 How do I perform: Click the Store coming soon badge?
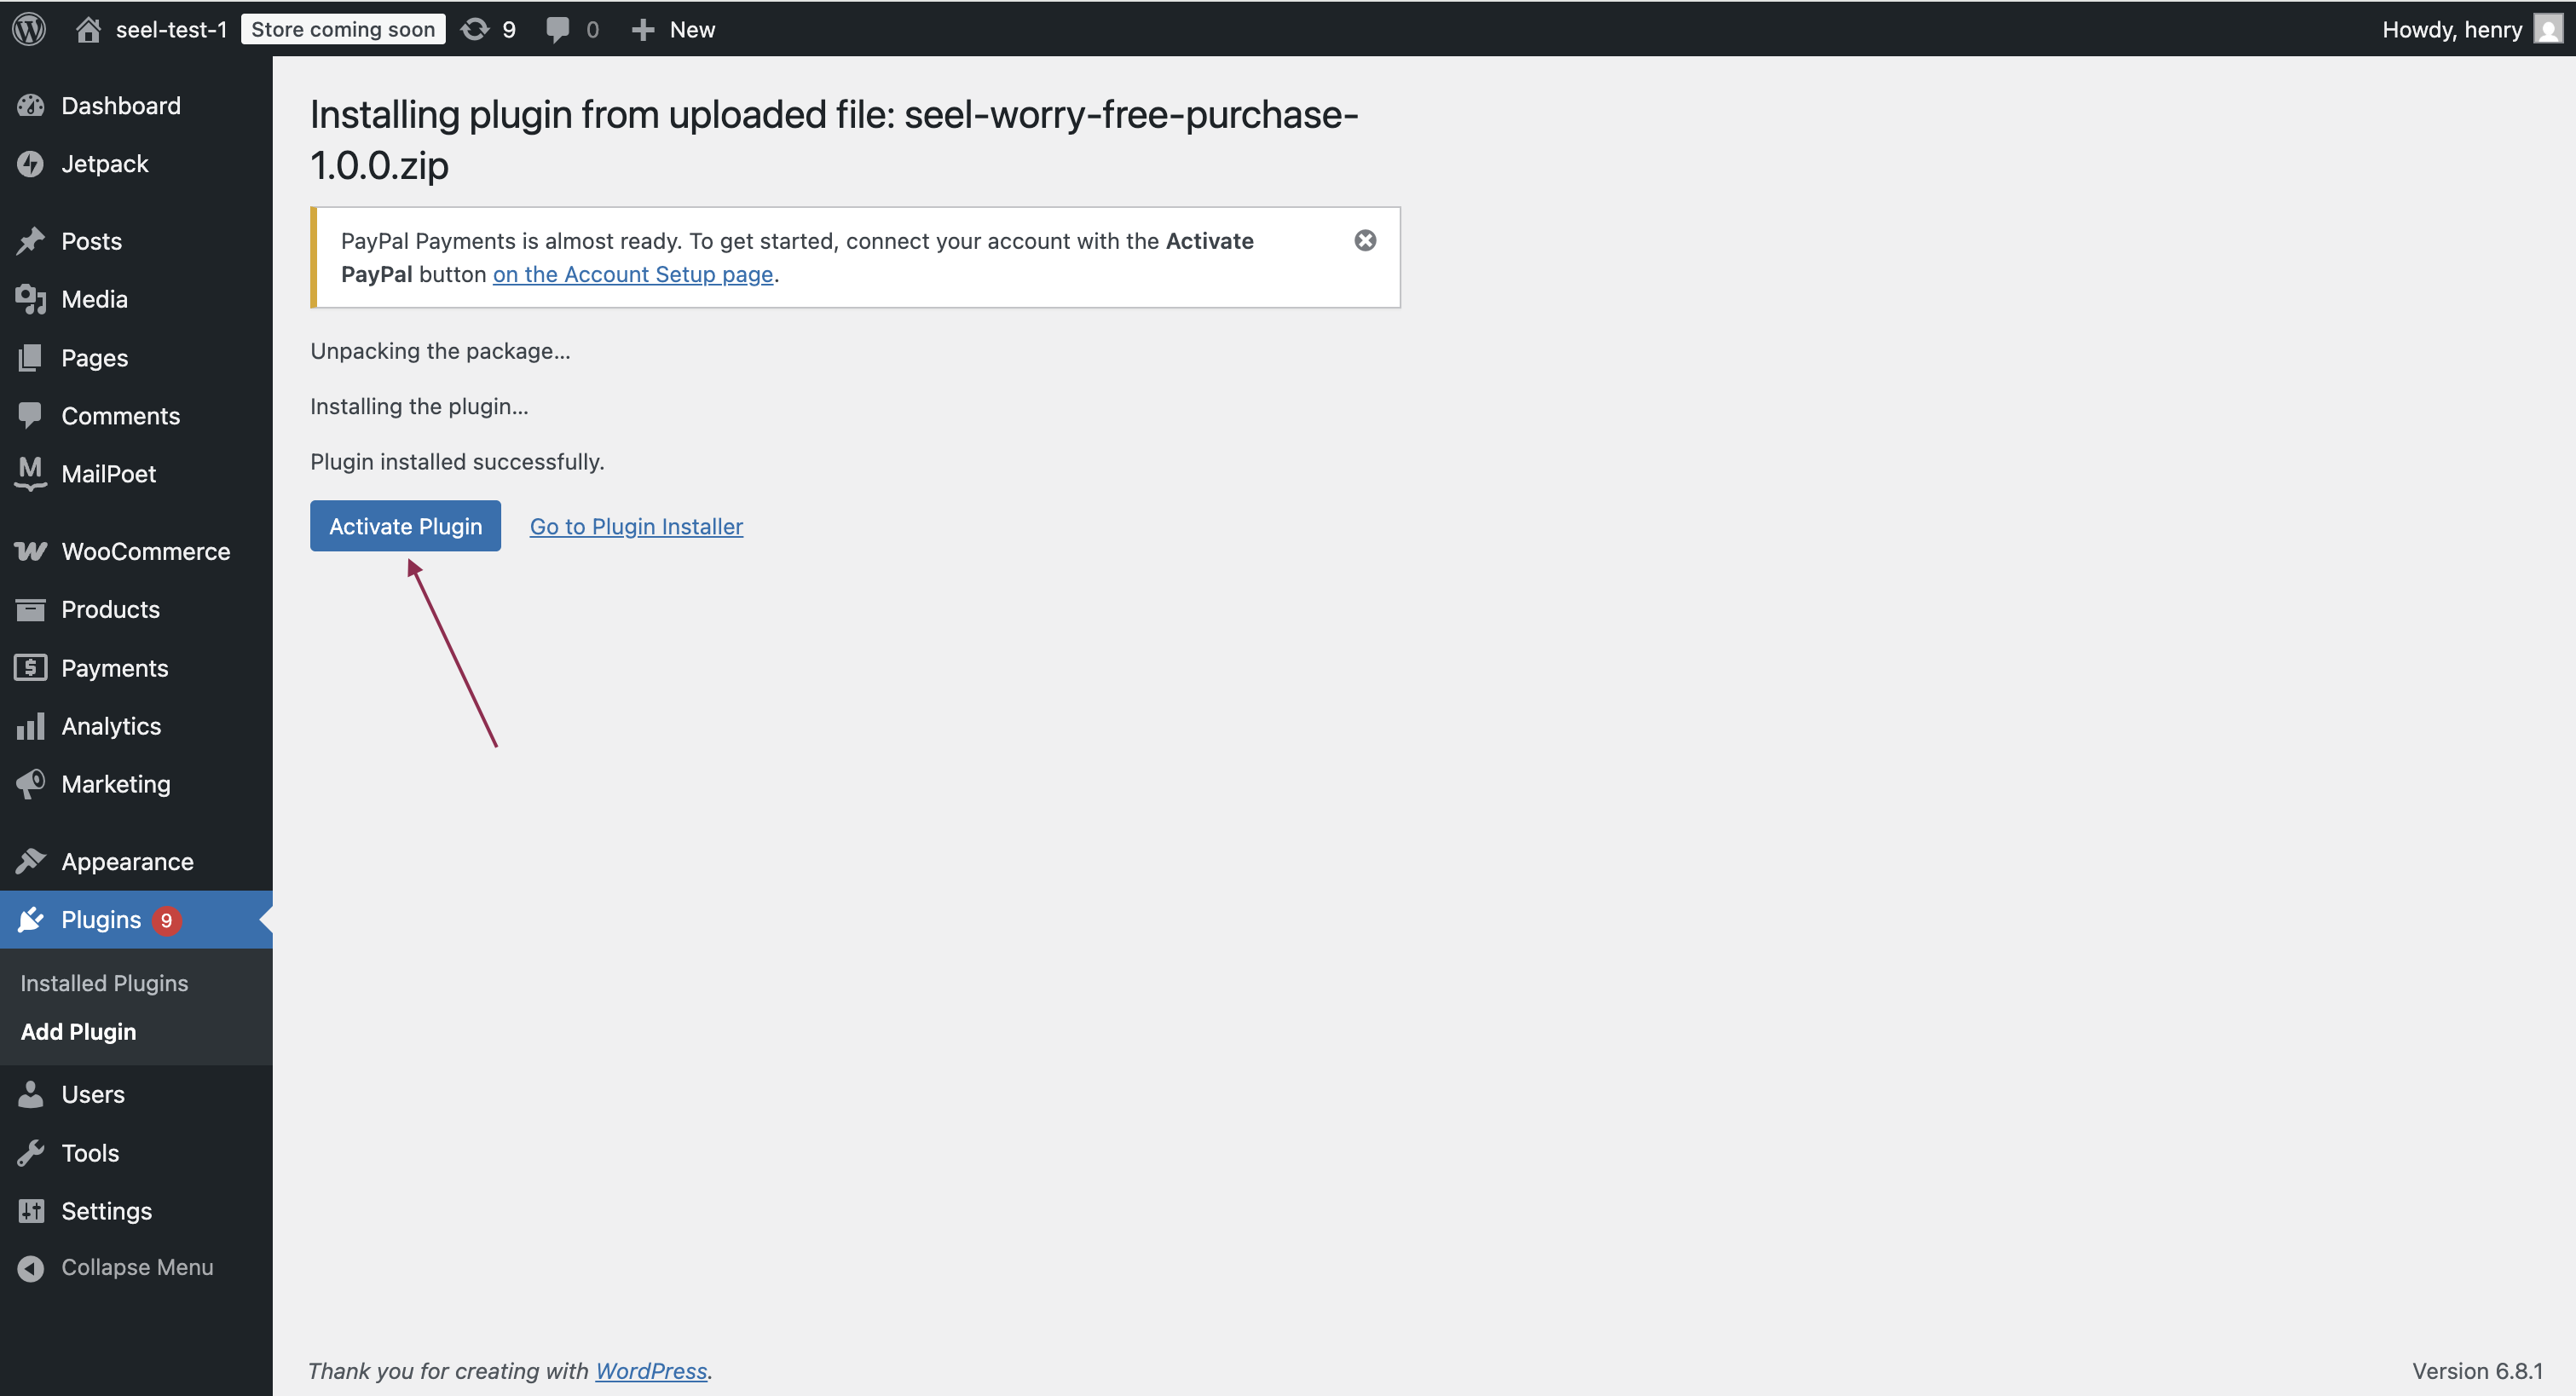pyautogui.click(x=342, y=29)
